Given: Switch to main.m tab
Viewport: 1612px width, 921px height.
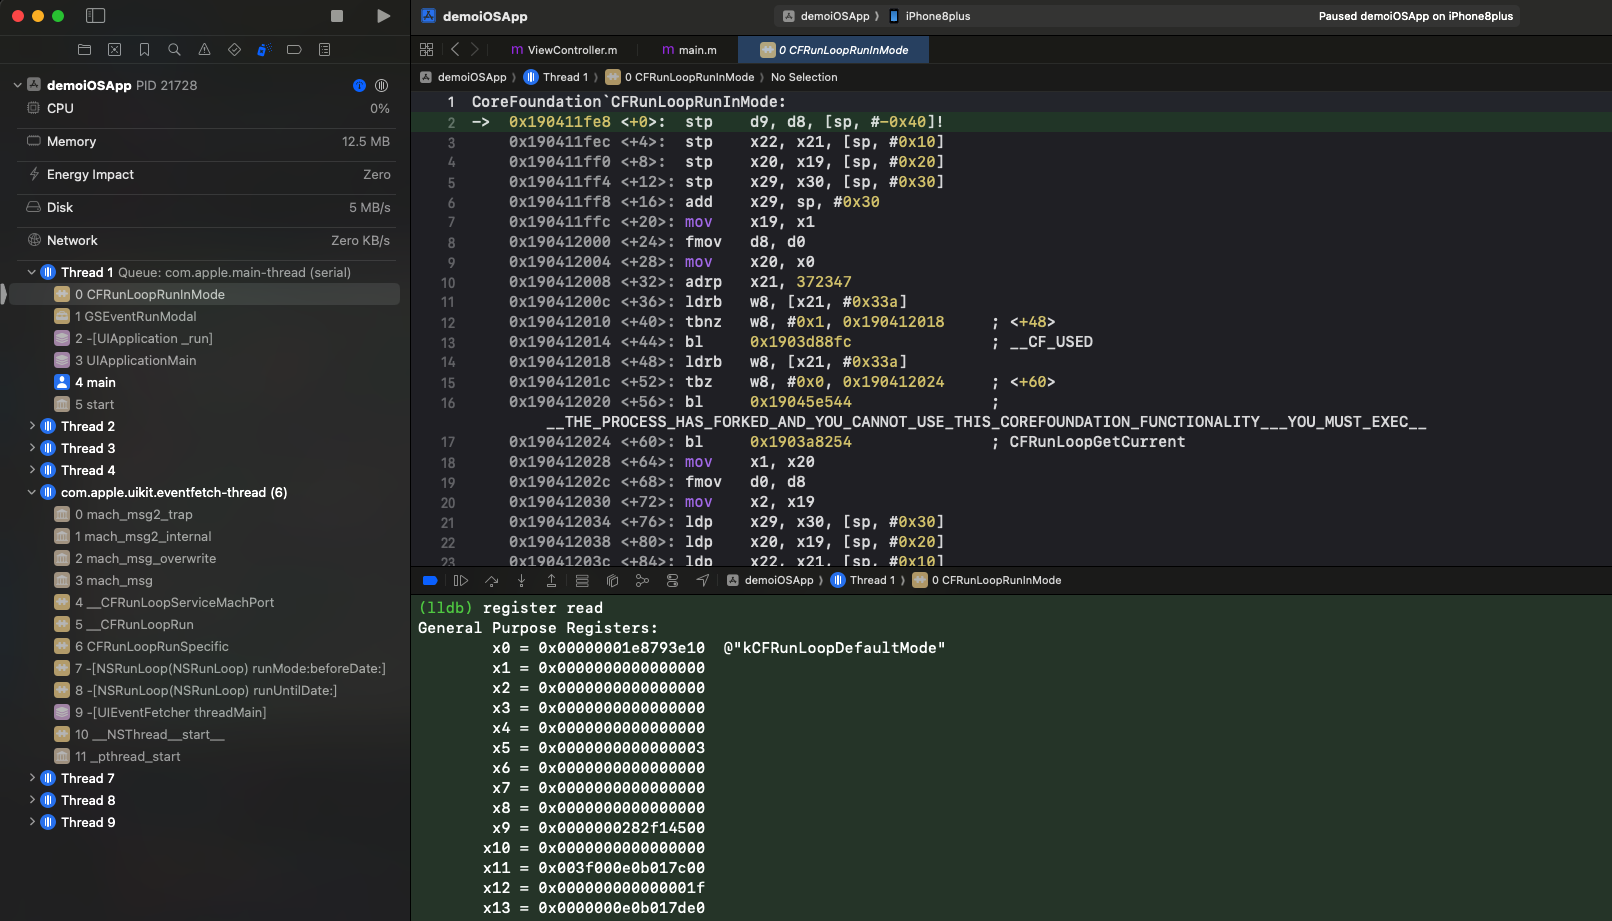Looking at the screenshot, I should [689, 50].
